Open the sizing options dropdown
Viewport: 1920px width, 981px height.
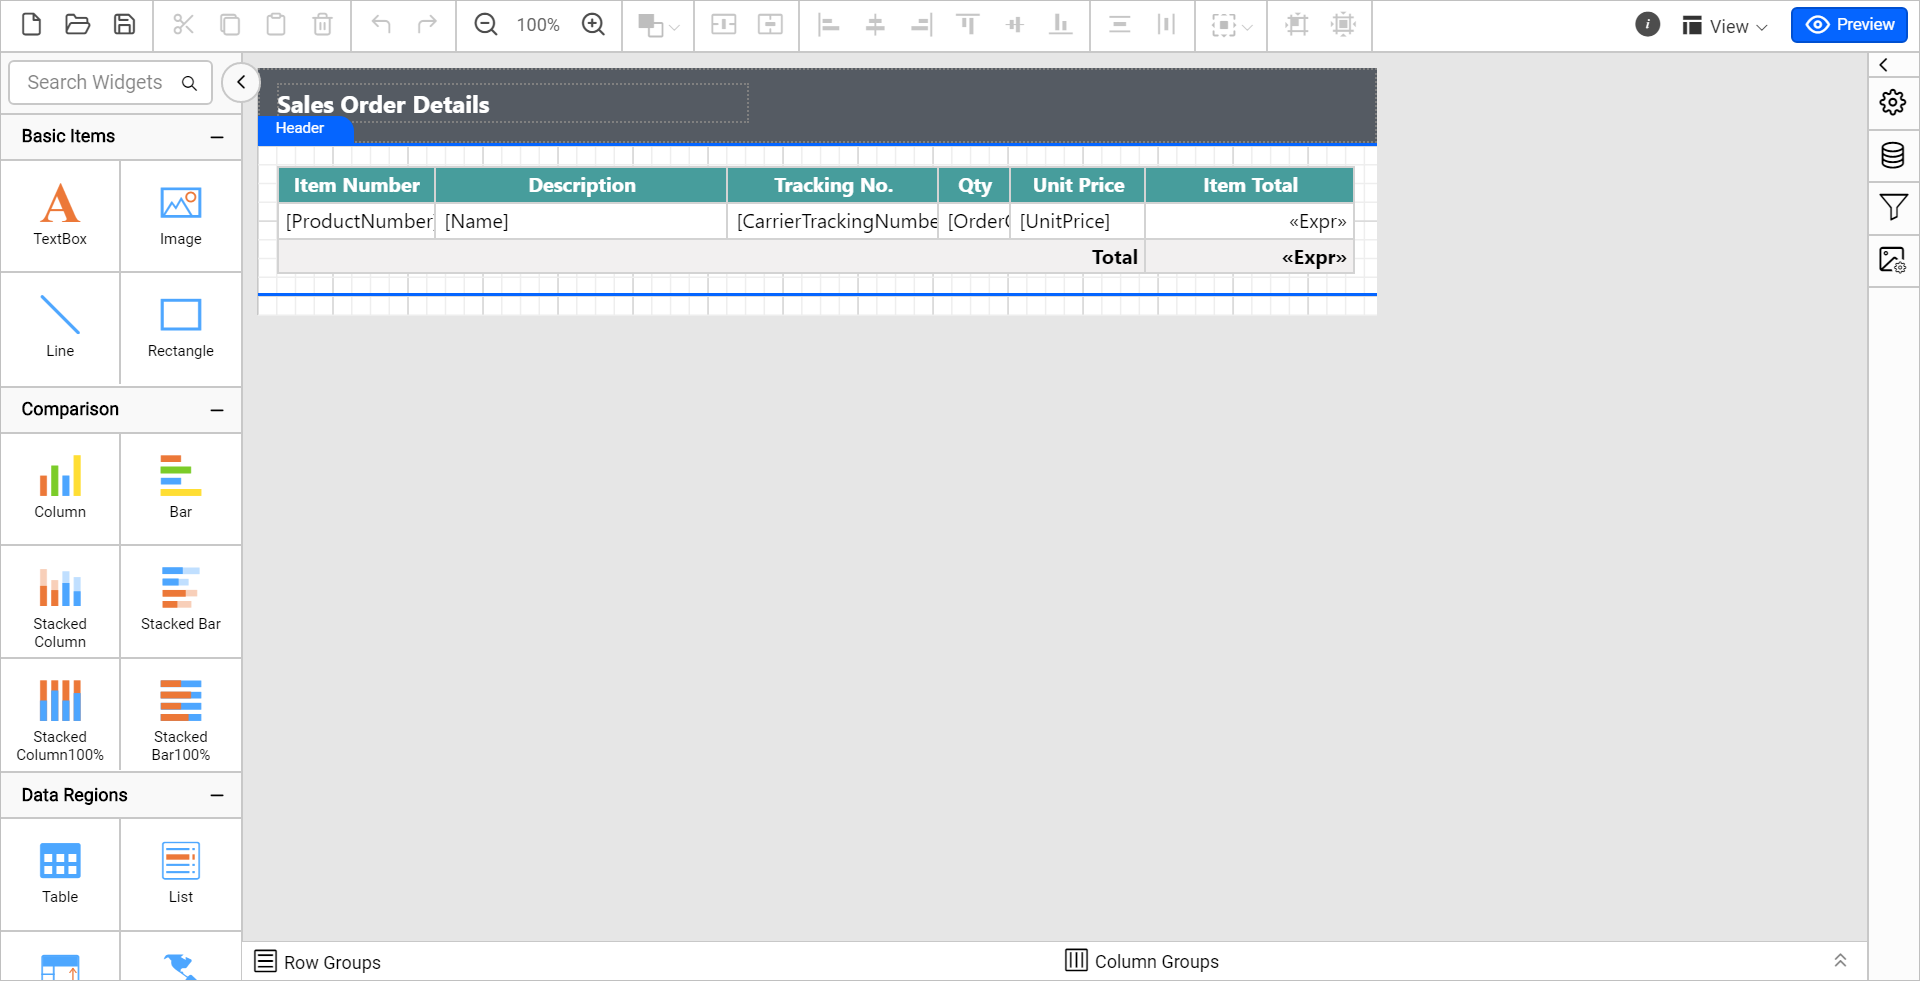point(1232,25)
